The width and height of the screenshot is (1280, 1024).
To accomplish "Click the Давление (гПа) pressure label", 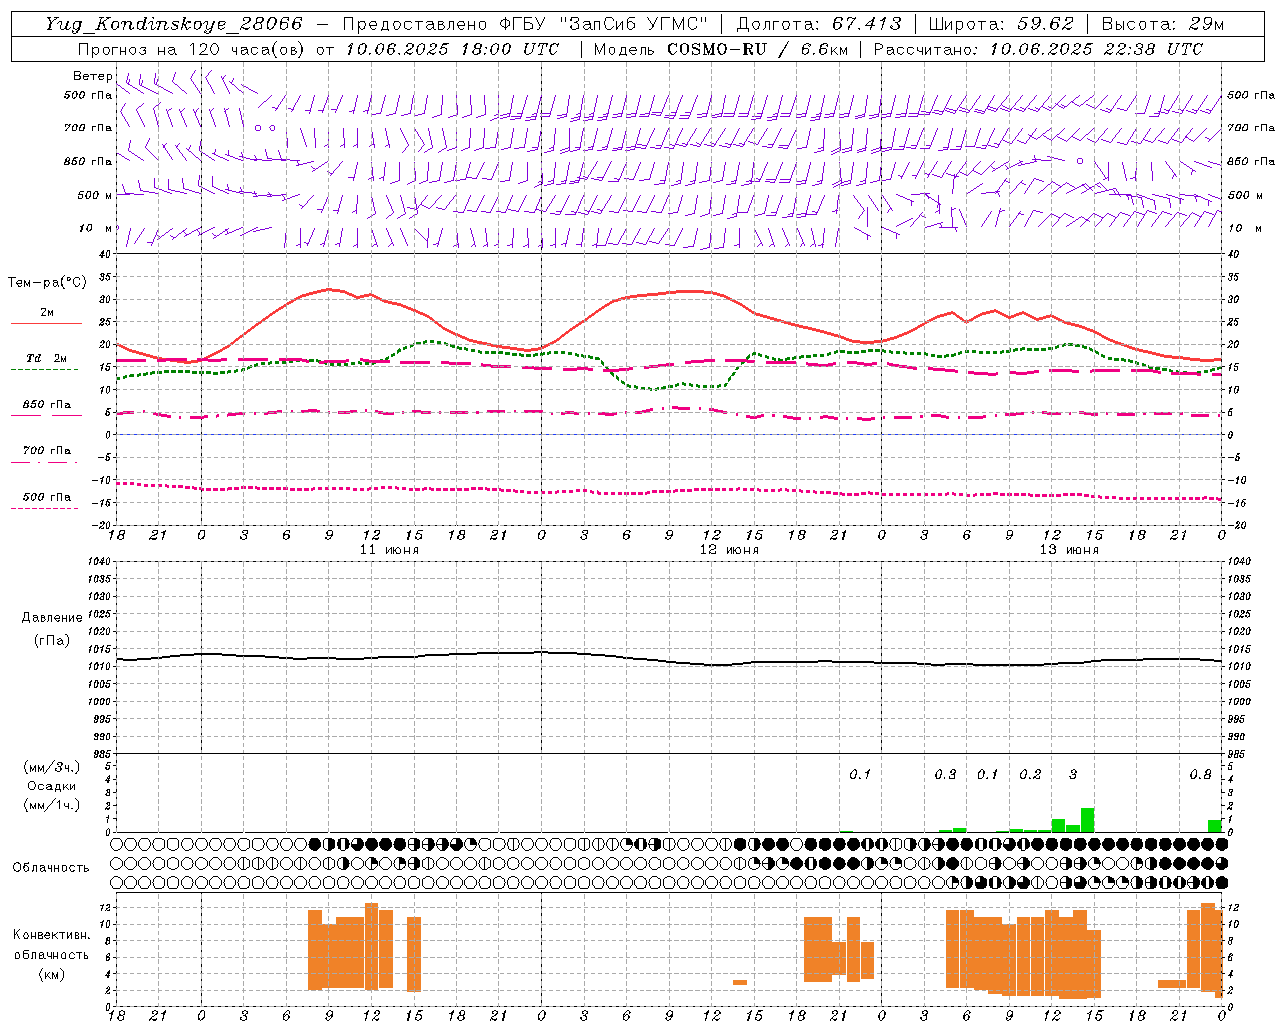I will [51, 629].
